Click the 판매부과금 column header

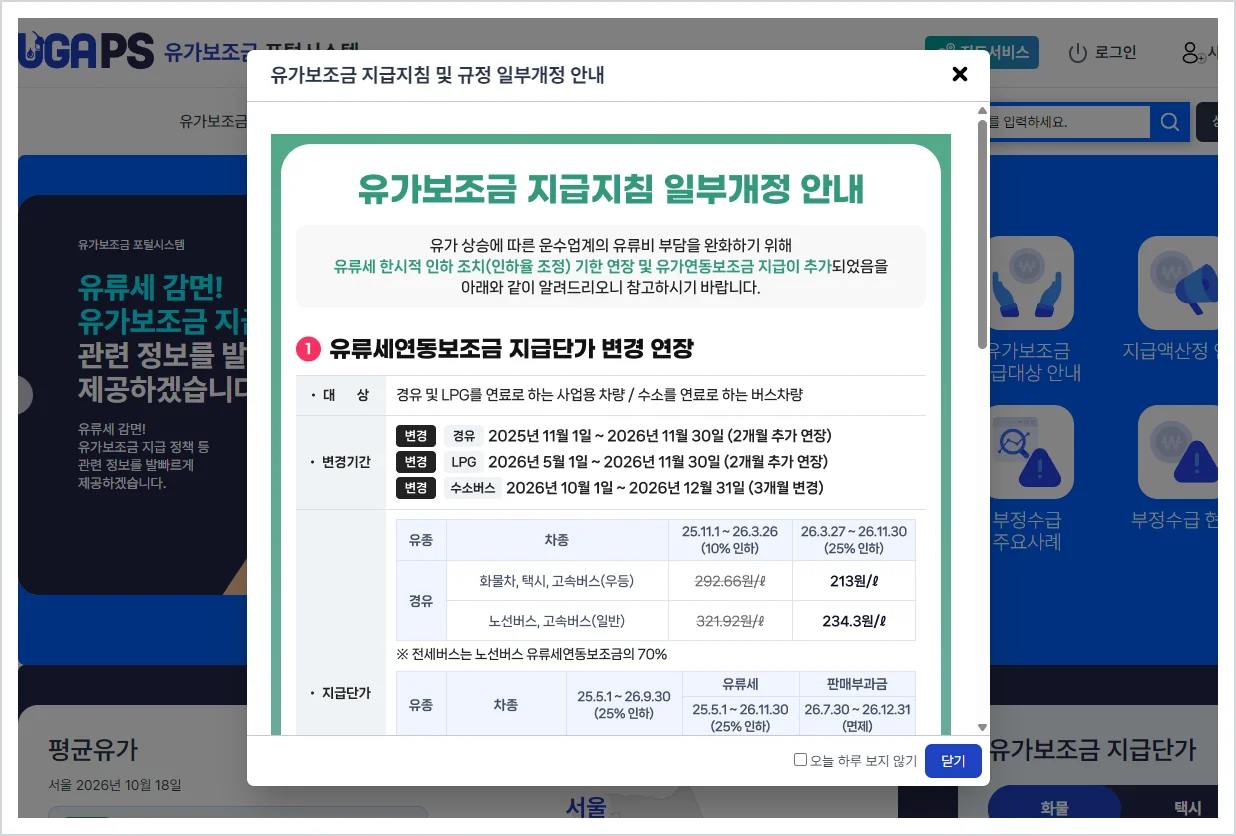[x=857, y=684]
